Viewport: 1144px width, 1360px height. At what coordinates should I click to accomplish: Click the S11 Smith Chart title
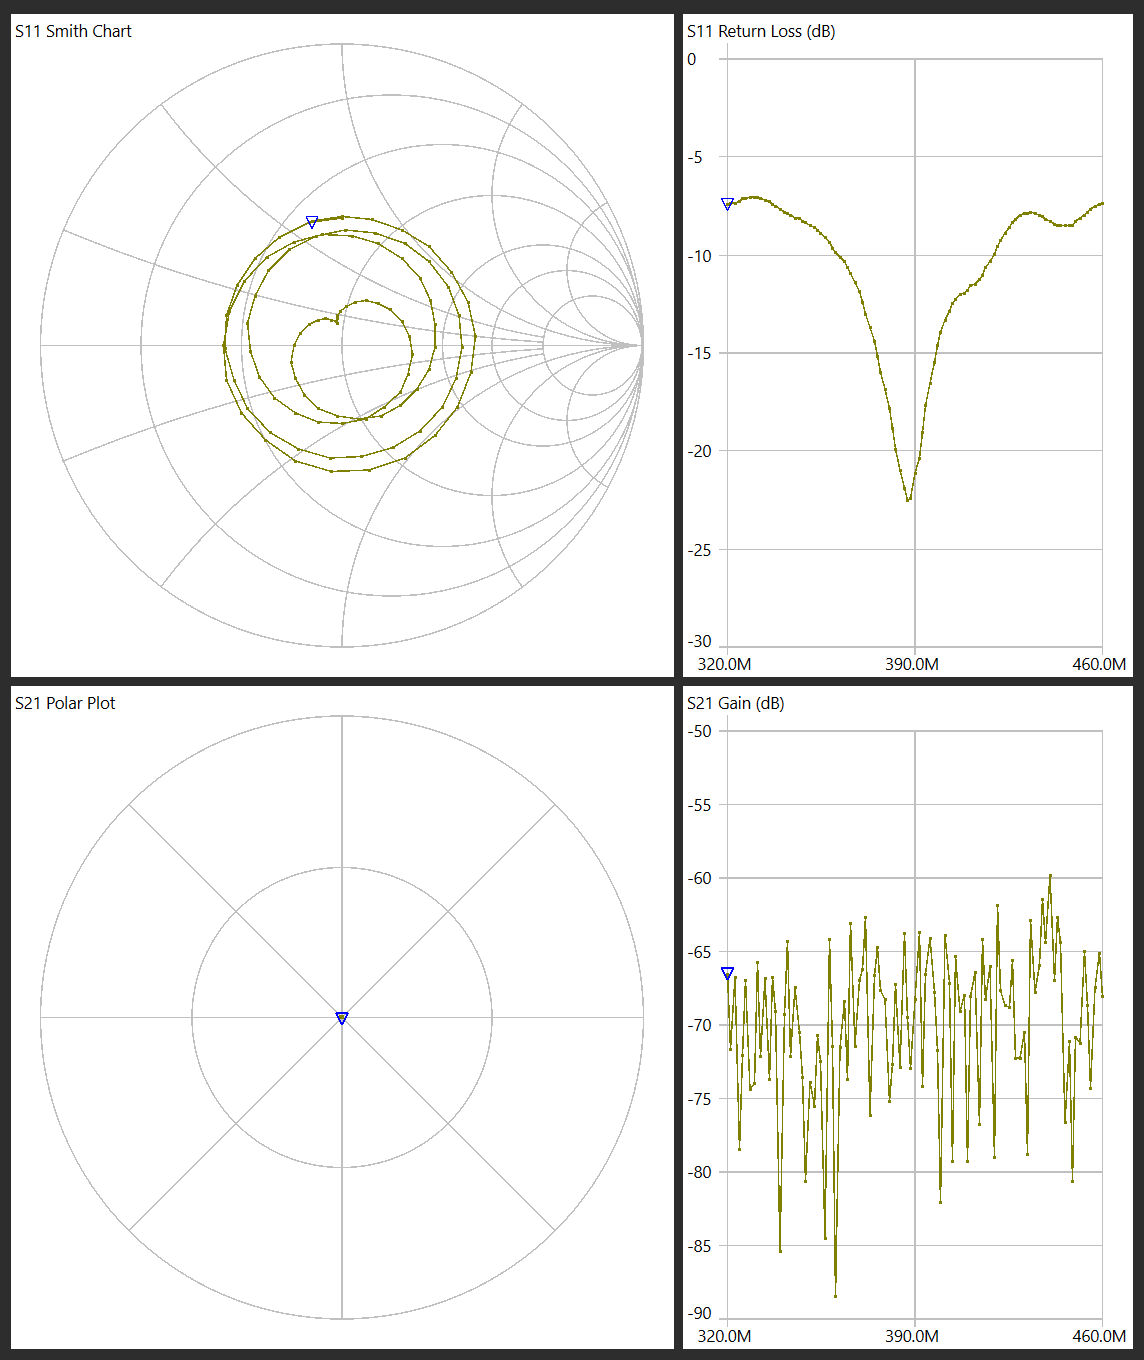pos(73,31)
